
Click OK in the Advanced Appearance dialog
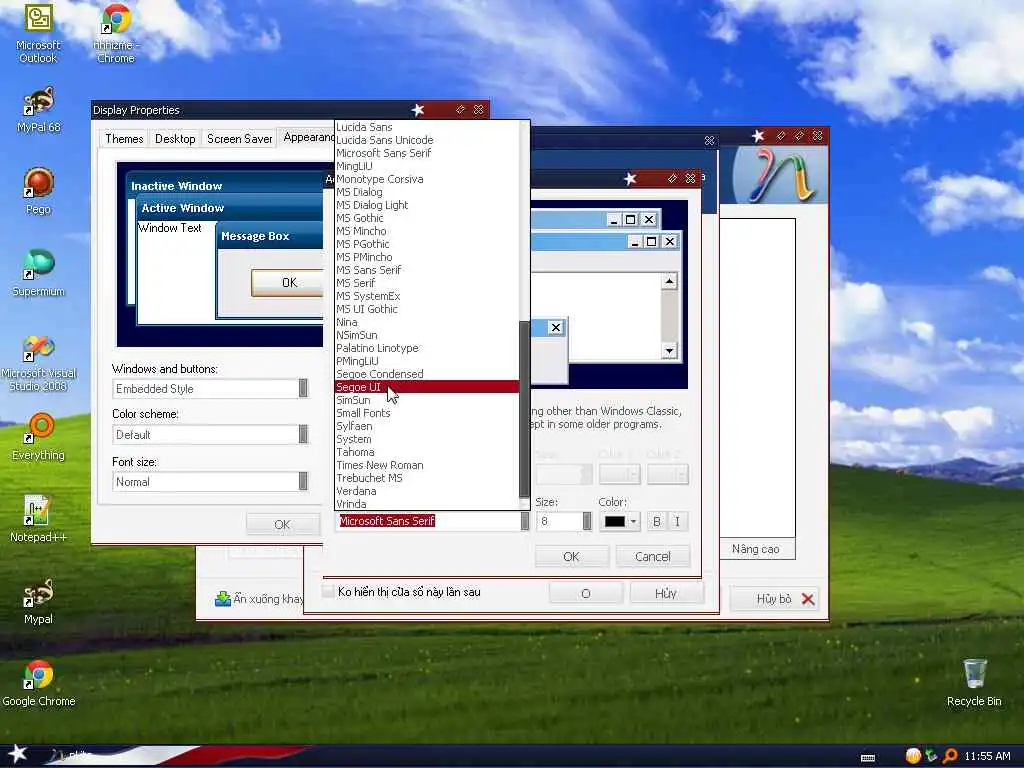571,556
